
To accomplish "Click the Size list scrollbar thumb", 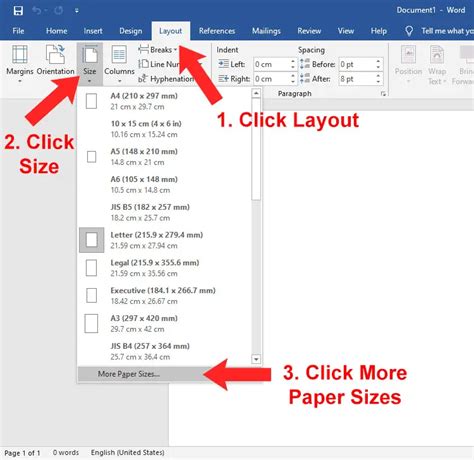I will (256, 149).
